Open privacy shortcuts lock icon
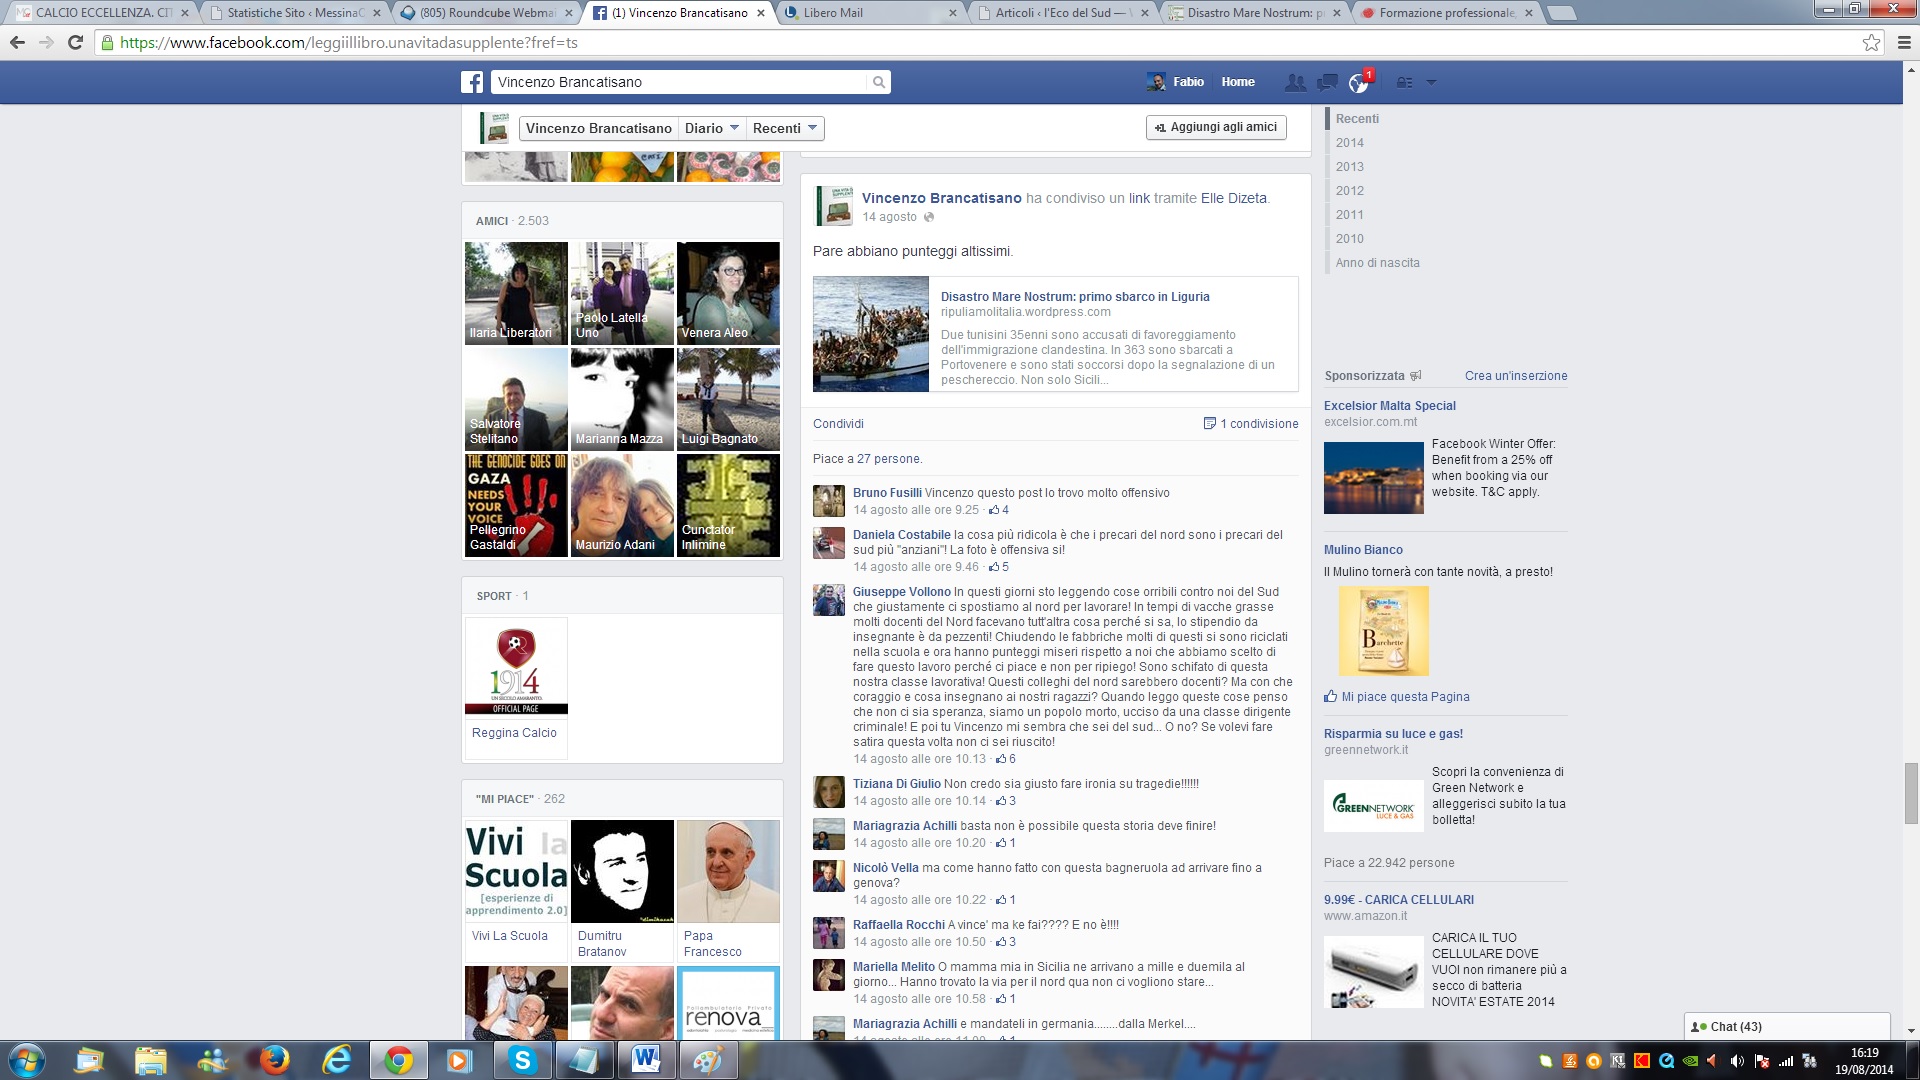This screenshot has height=1080, width=1920. (1405, 82)
